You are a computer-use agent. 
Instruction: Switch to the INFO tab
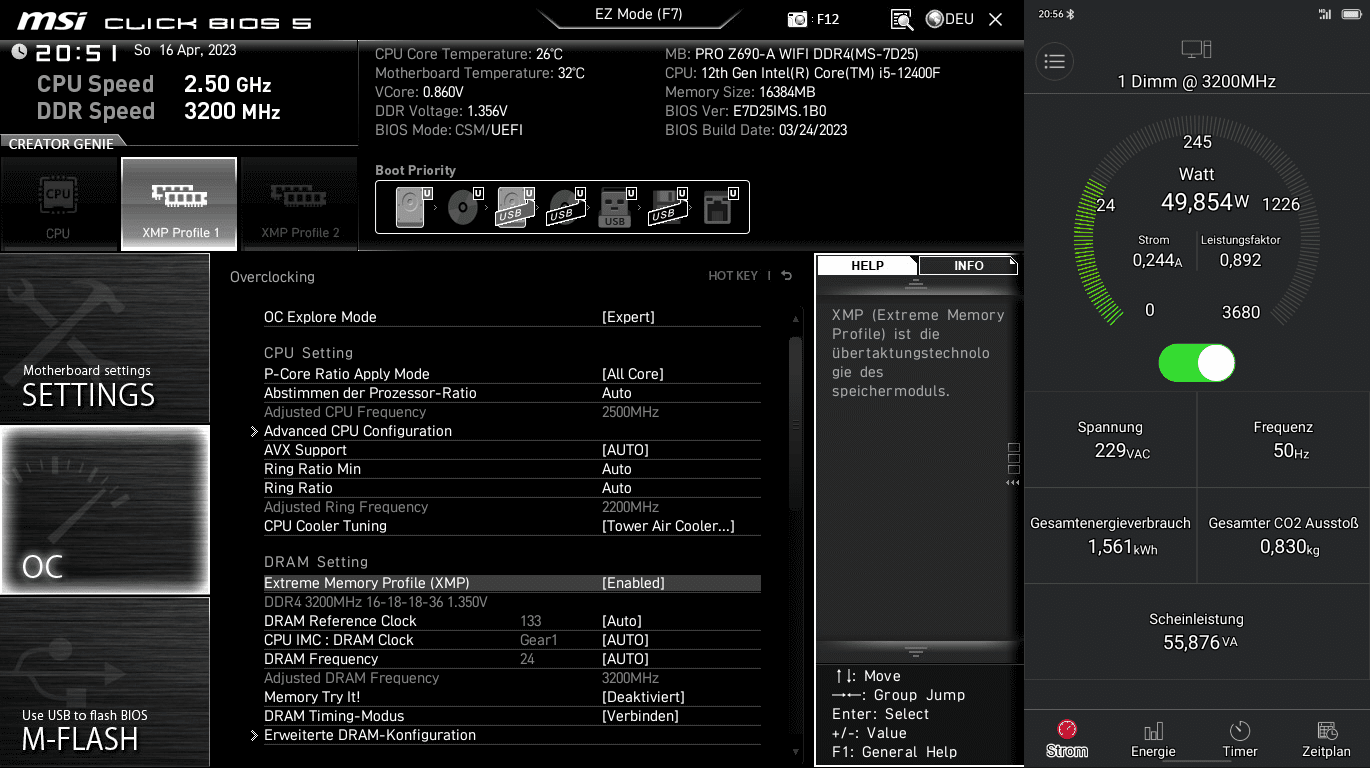tap(967, 265)
